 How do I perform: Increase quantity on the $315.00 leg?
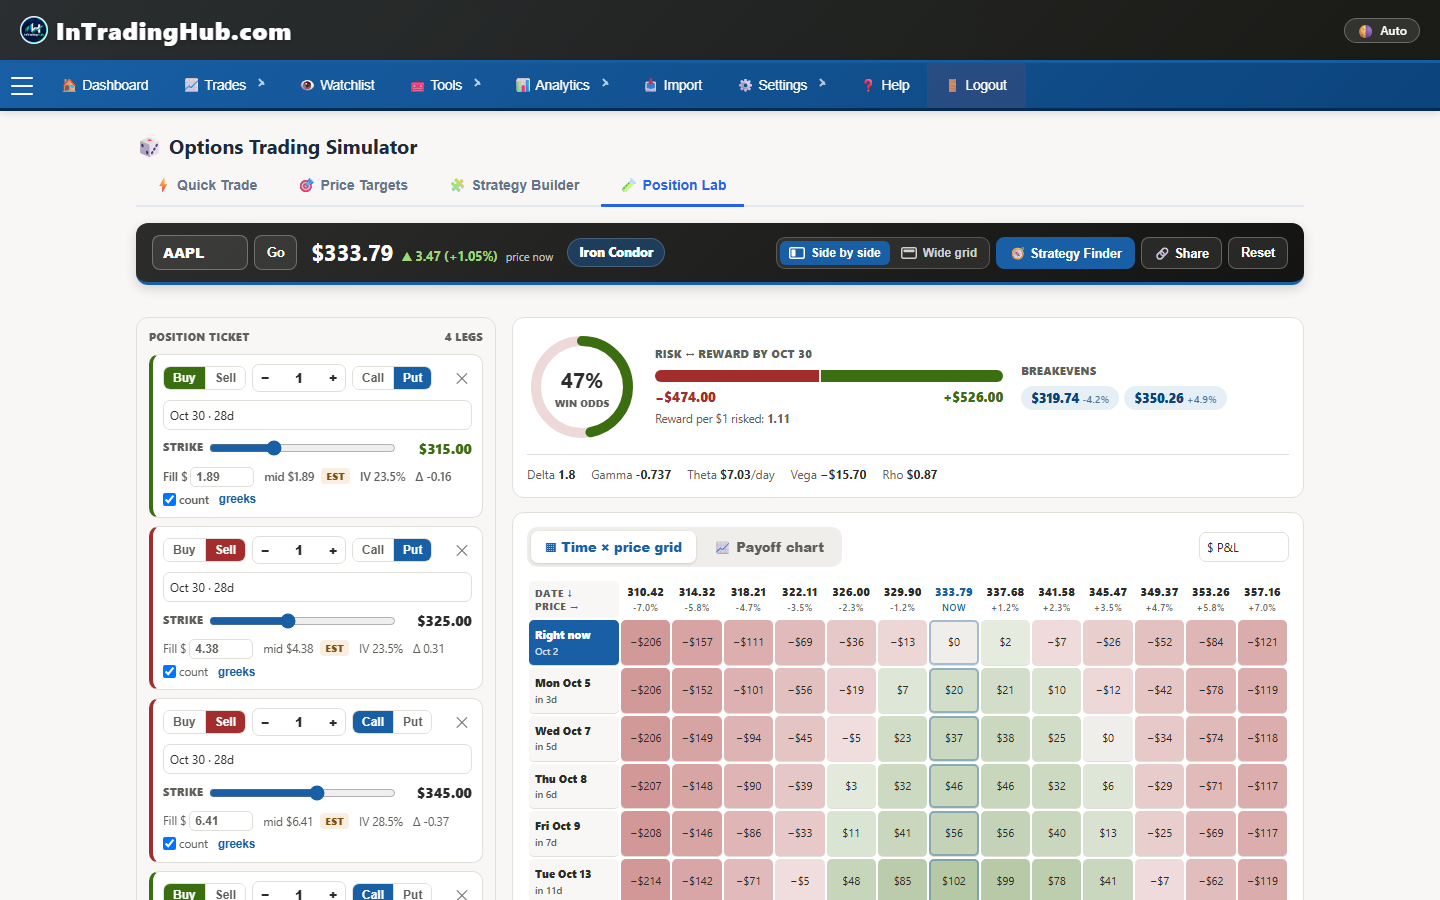click(x=333, y=378)
